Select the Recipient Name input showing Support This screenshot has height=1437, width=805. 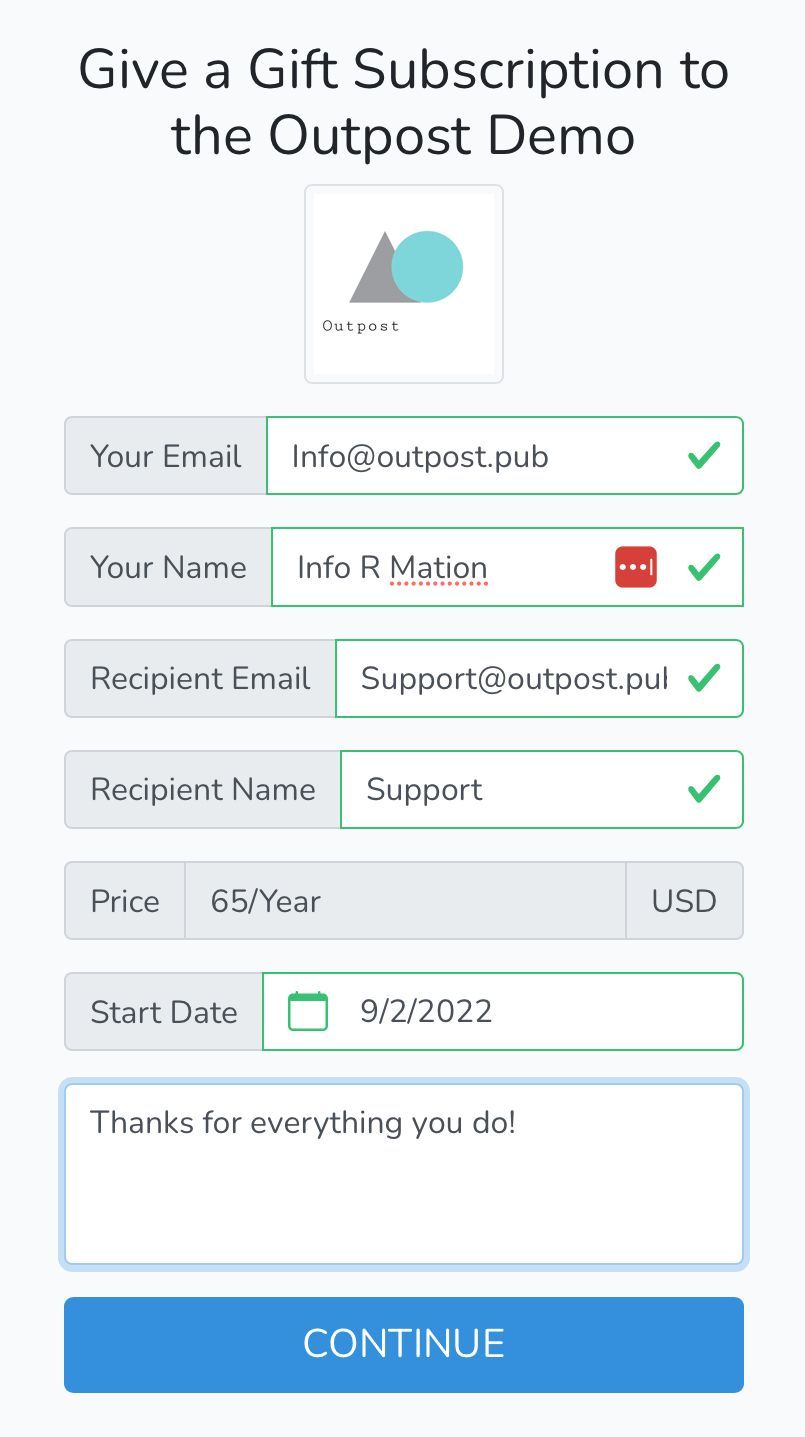[x=542, y=789]
